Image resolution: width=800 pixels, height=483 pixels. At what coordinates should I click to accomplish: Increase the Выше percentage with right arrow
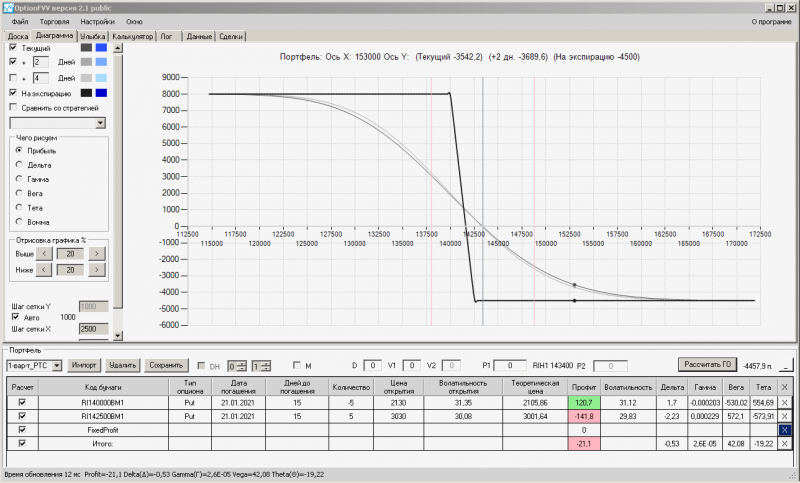click(96, 253)
